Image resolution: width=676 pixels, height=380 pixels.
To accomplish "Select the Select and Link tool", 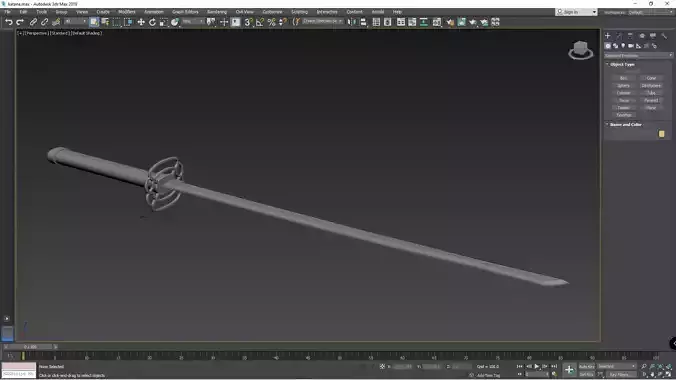I will (x=33, y=22).
